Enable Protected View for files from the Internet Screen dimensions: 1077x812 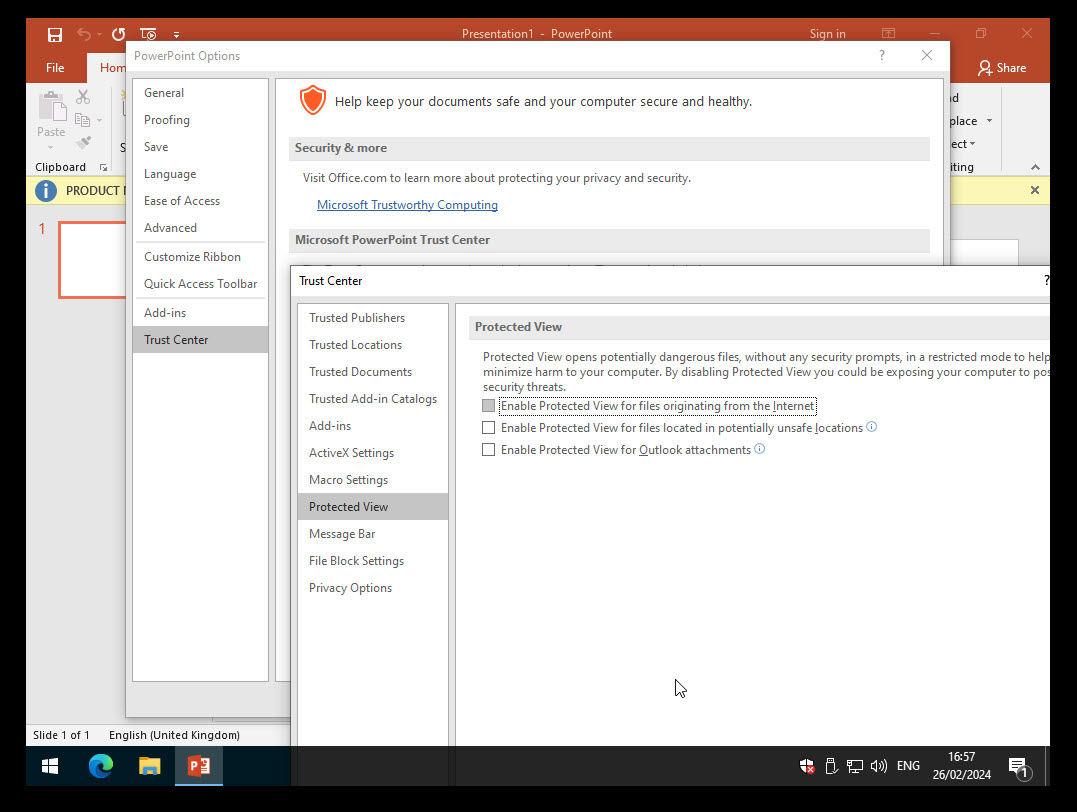tap(488, 405)
